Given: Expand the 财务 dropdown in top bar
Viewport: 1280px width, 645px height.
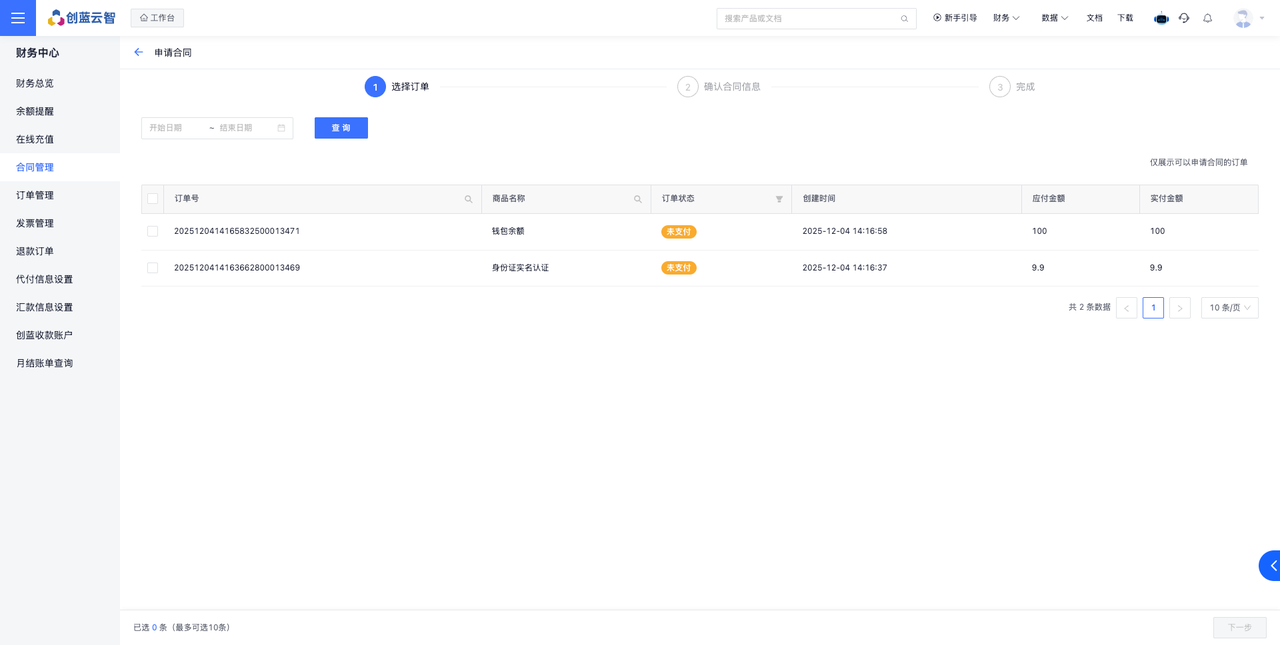Looking at the screenshot, I should (1006, 18).
